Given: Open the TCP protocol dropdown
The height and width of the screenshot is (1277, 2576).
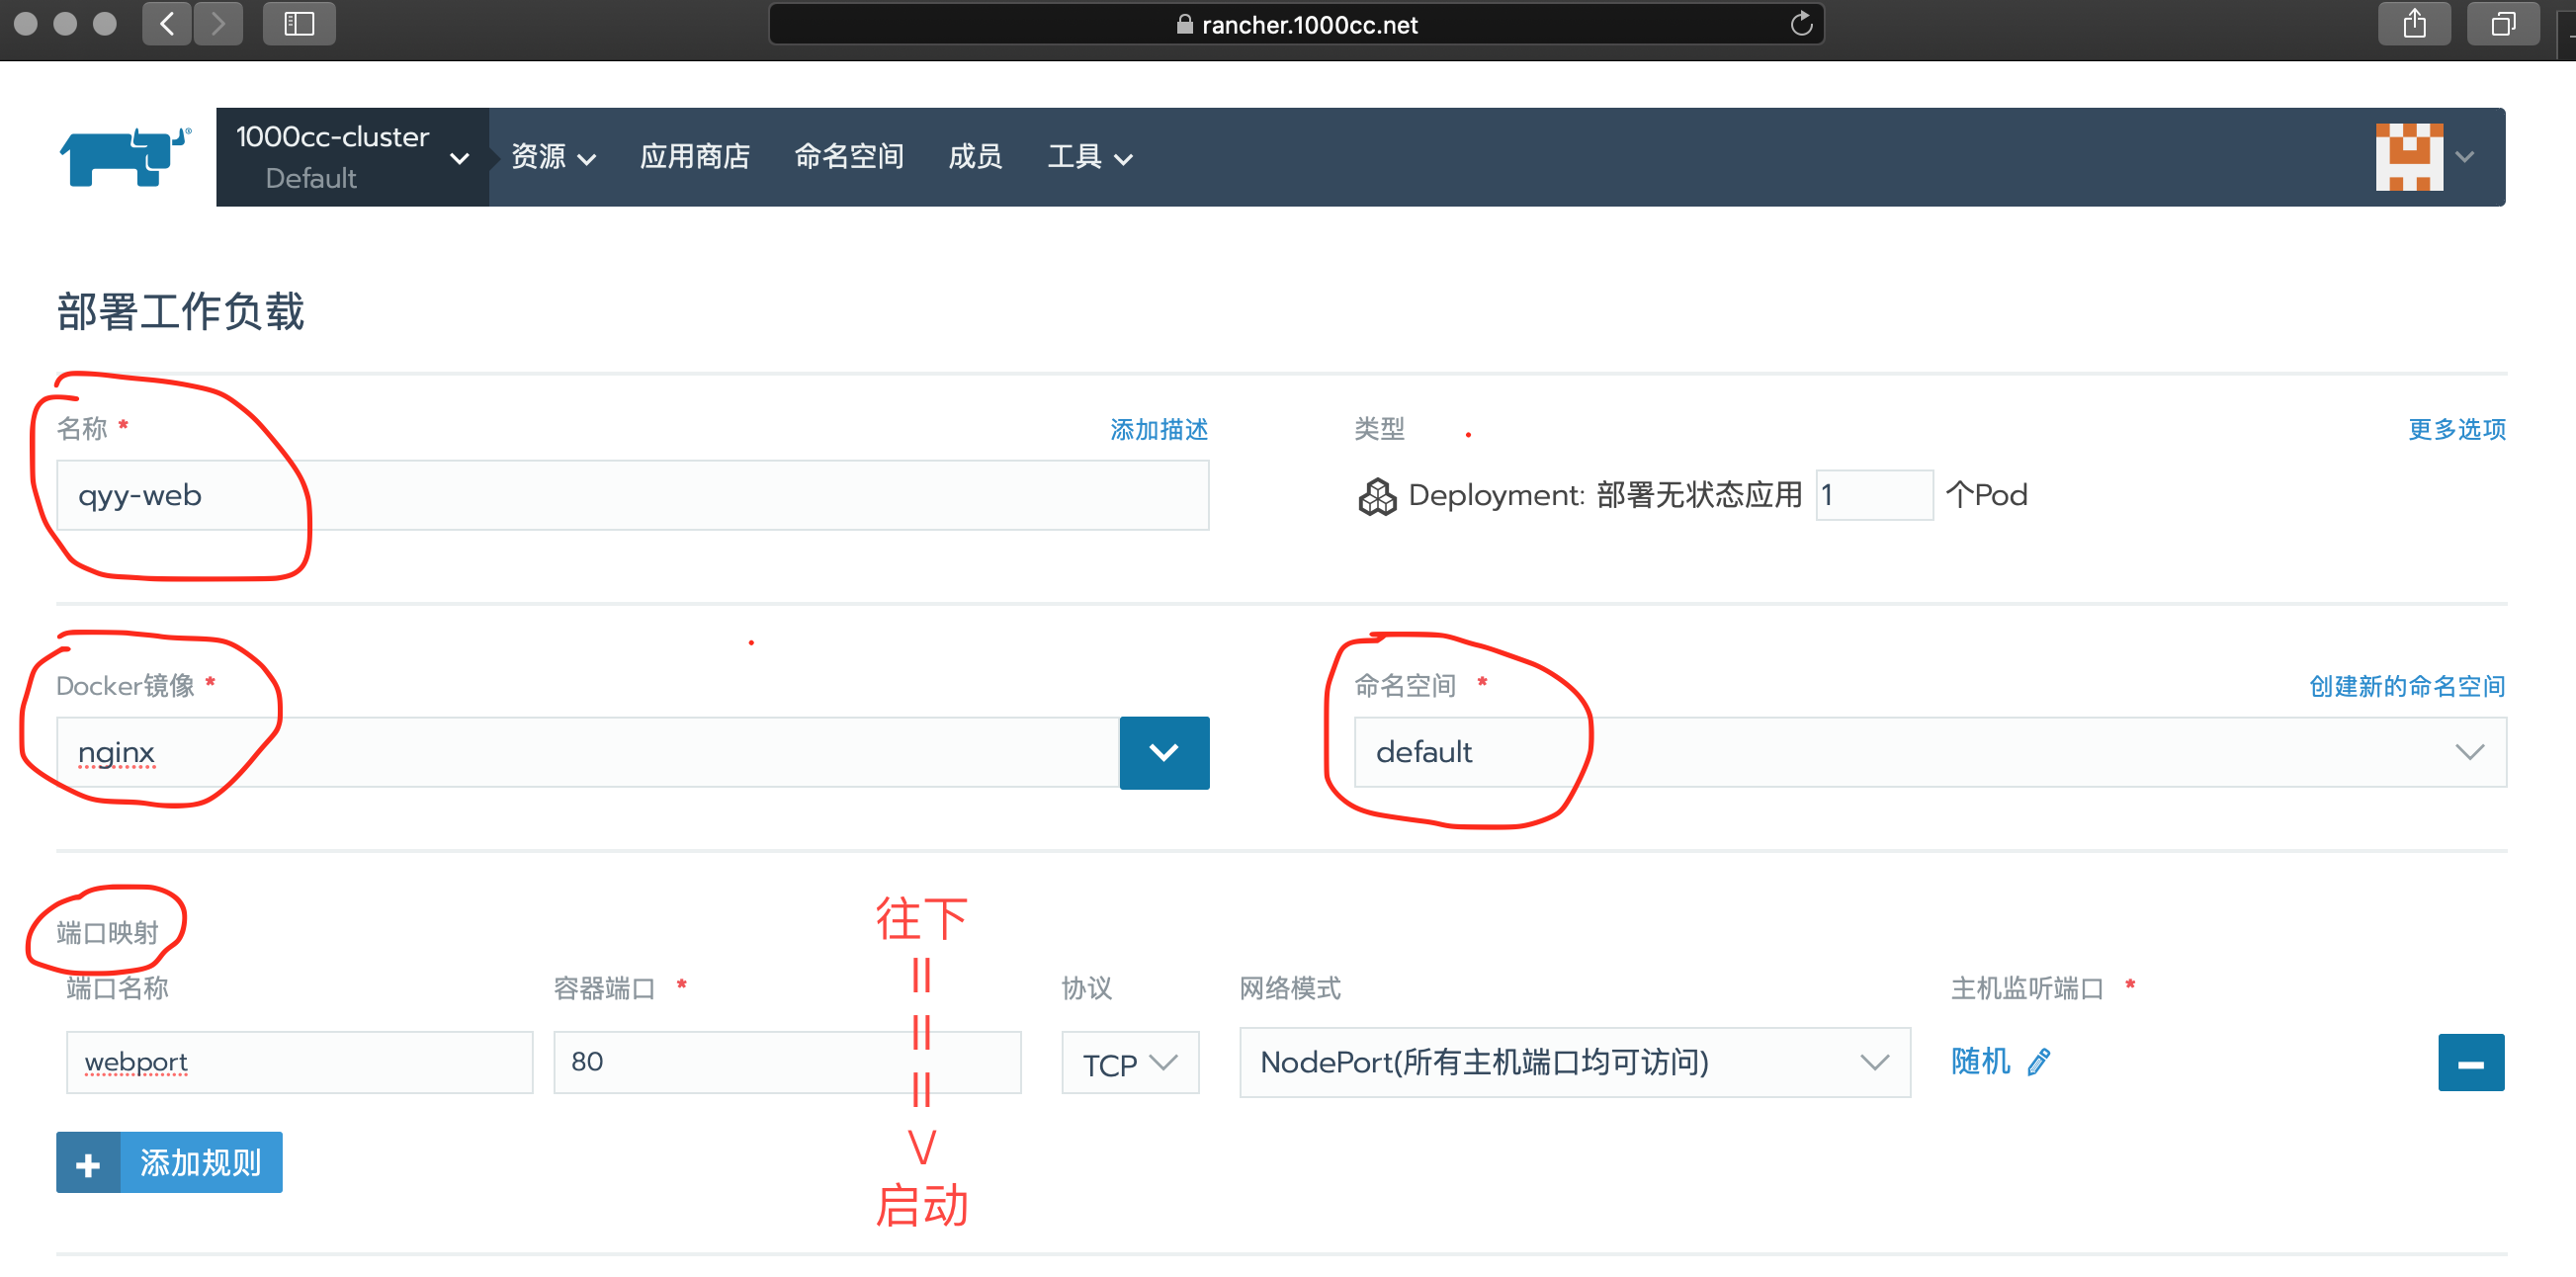Looking at the screenshot, I should [1130, 1062].
